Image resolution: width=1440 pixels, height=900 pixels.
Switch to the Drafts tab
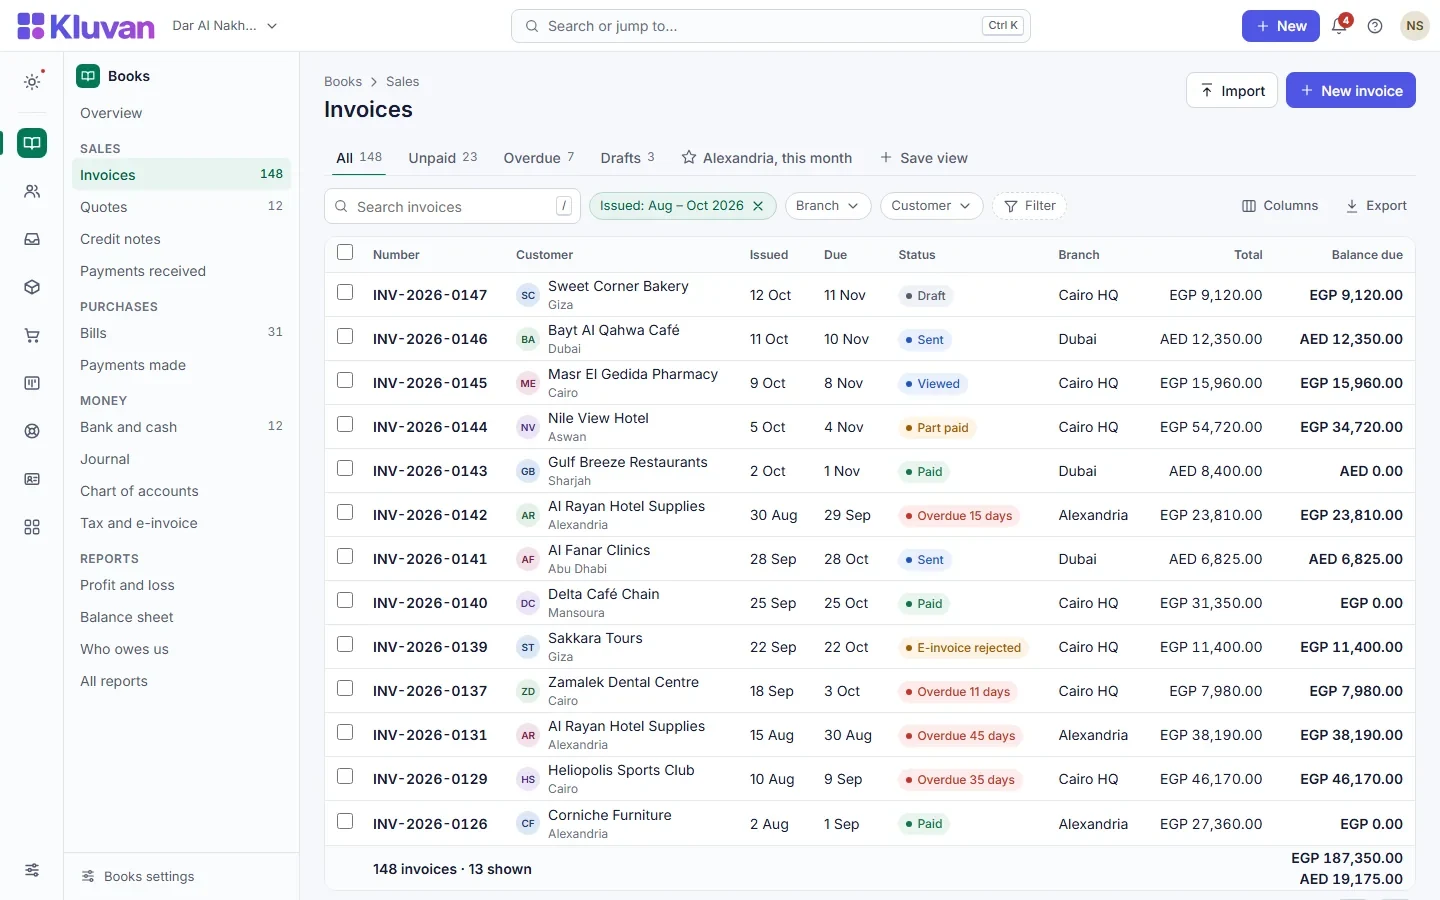click(x=627, y=158)
